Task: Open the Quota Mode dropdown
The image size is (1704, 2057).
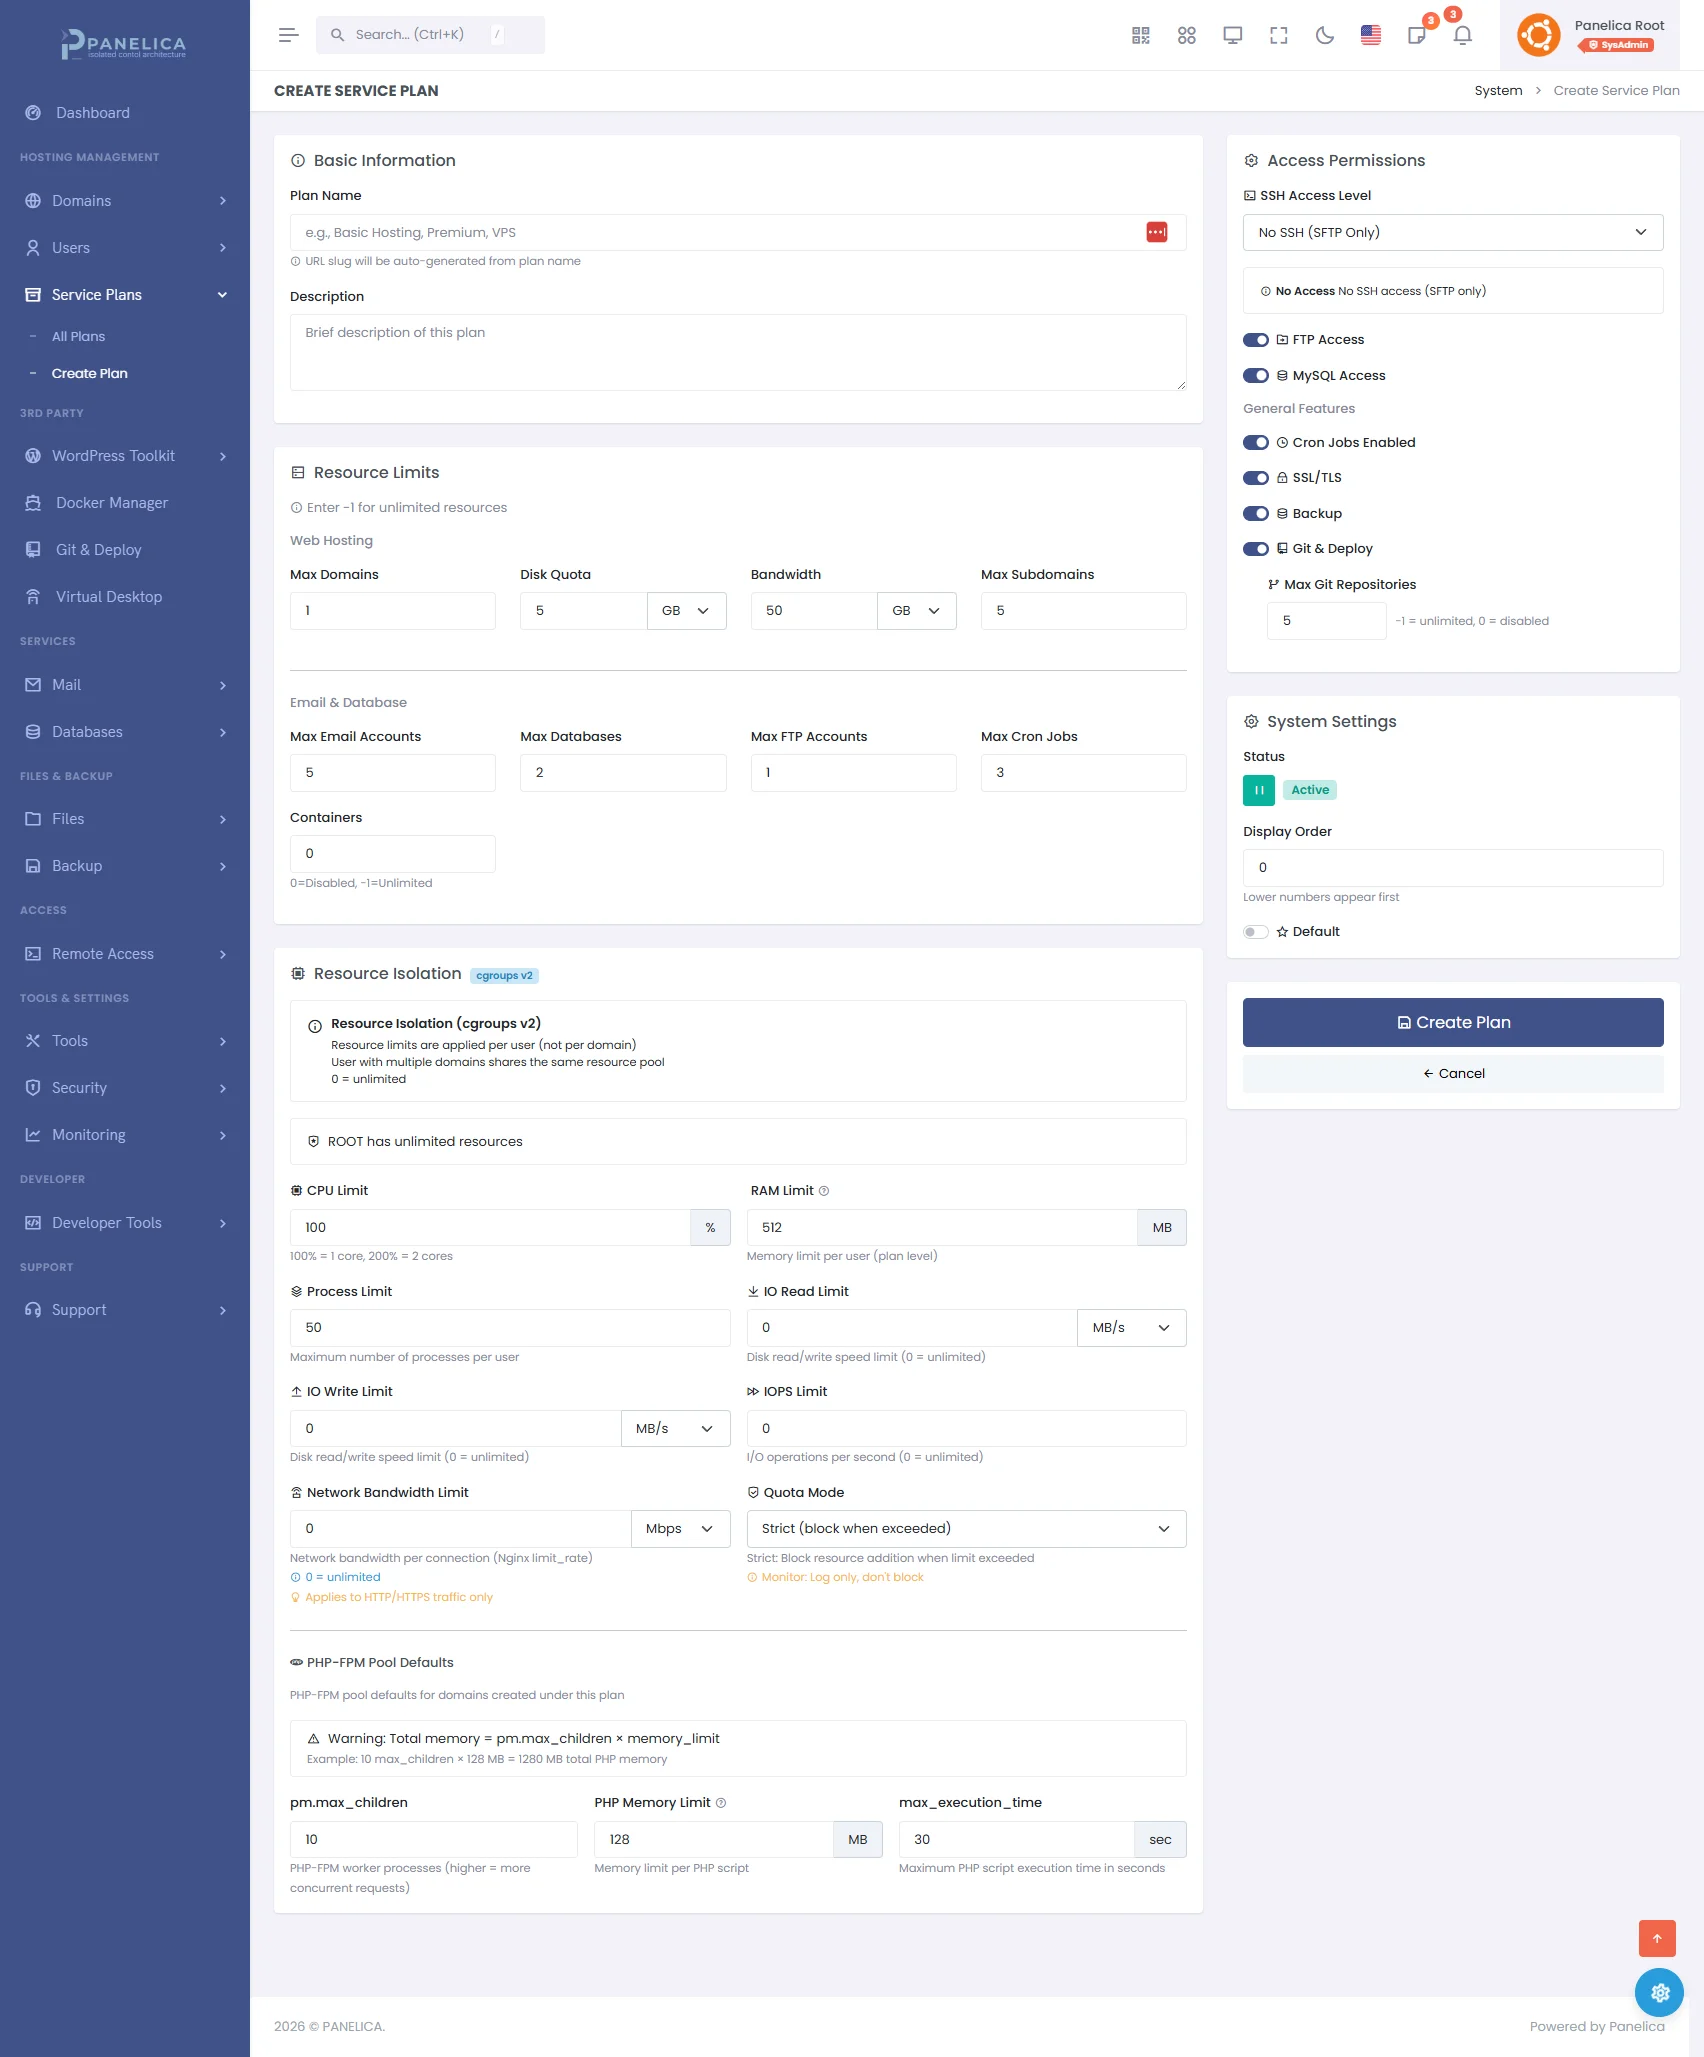Action: tap(965, 1528)
